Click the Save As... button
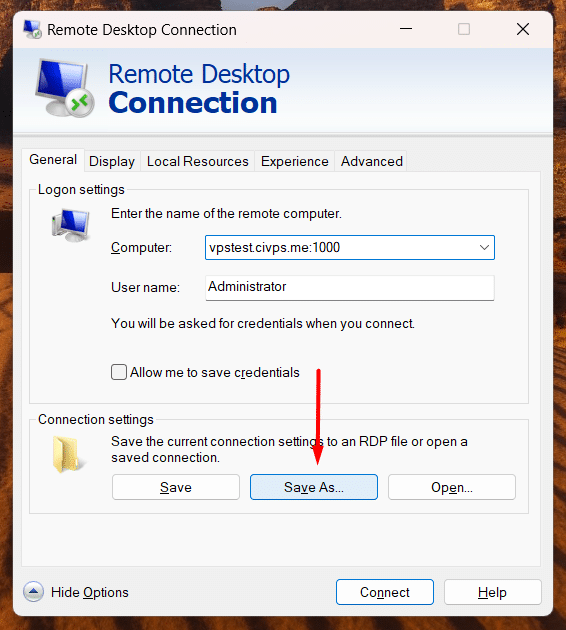The height and width of the screenshot is (630, 566). click(x=314, y=487)
